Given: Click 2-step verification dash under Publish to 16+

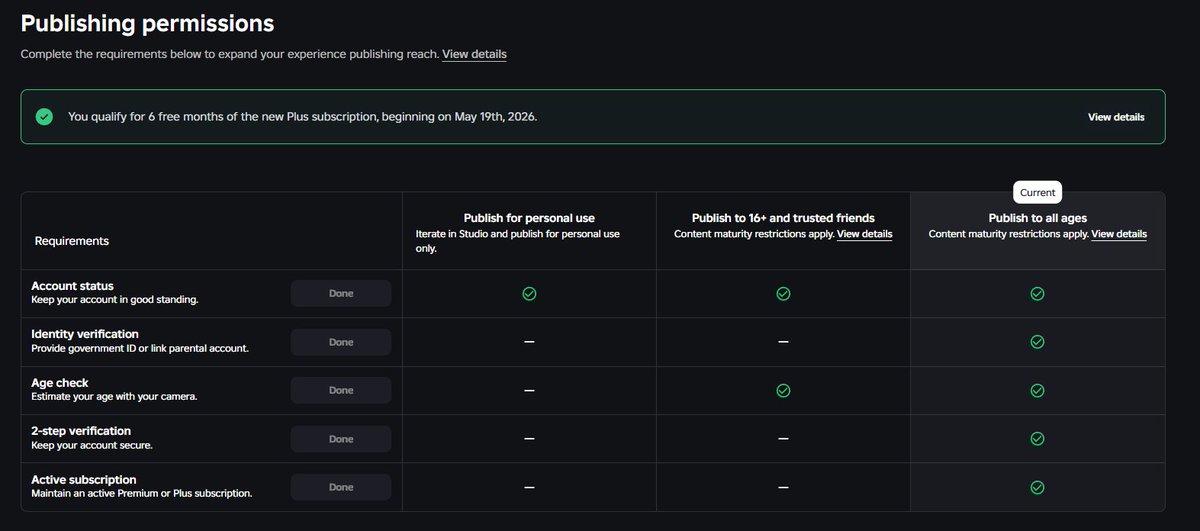Looking at the screenshot, I should (x=783, y=439).
